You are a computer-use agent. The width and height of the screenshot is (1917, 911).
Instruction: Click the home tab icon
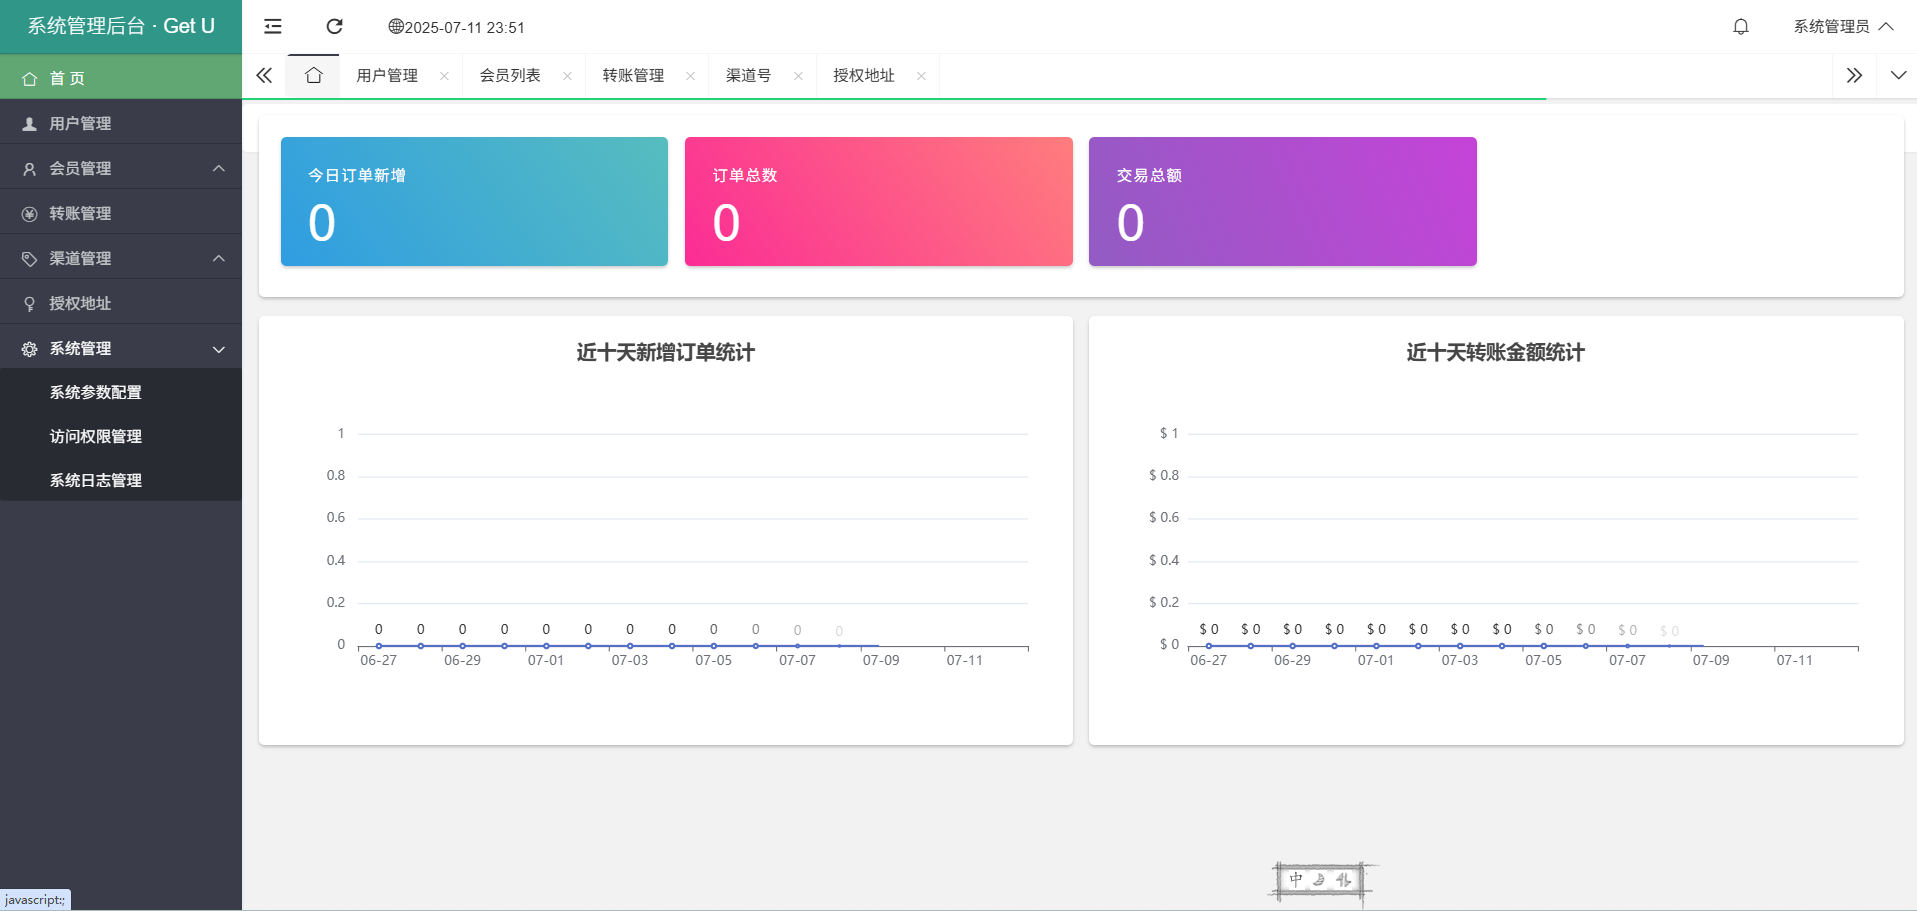coord(314,76)
